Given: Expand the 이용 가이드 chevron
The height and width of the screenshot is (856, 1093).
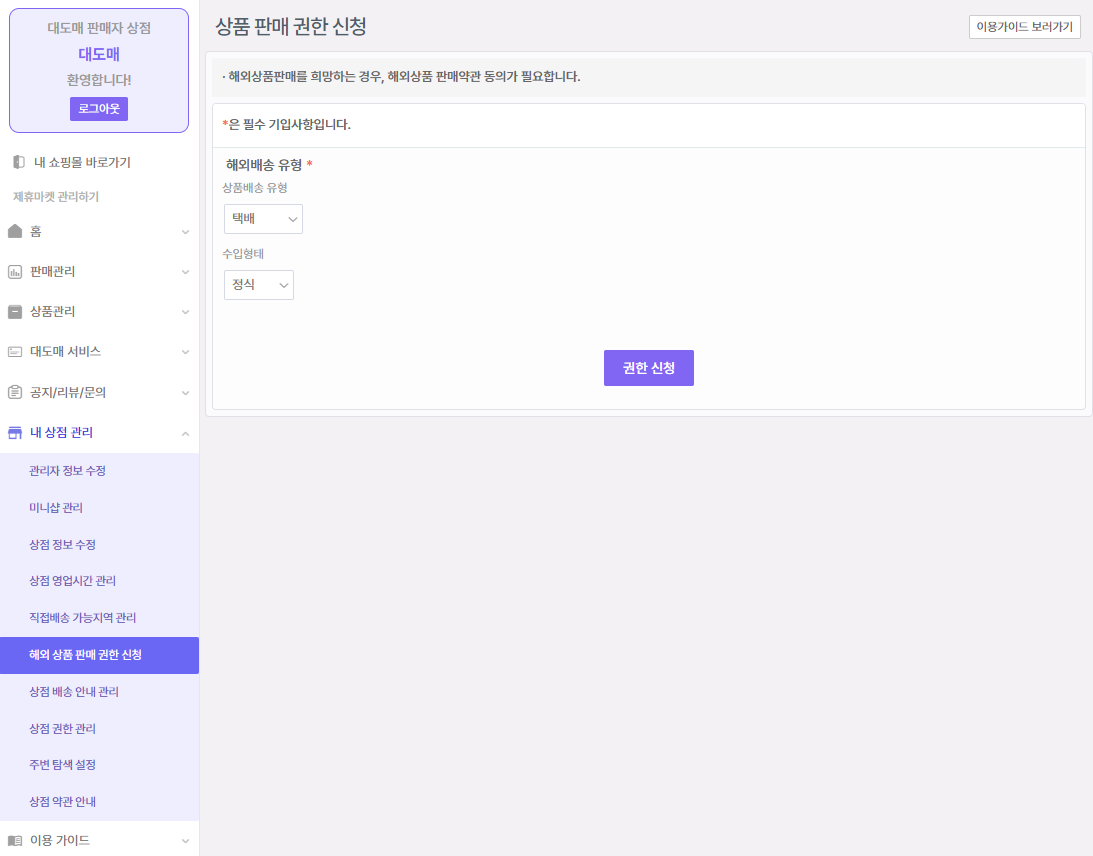Looking at the screenshot, I should pos(185,841).
